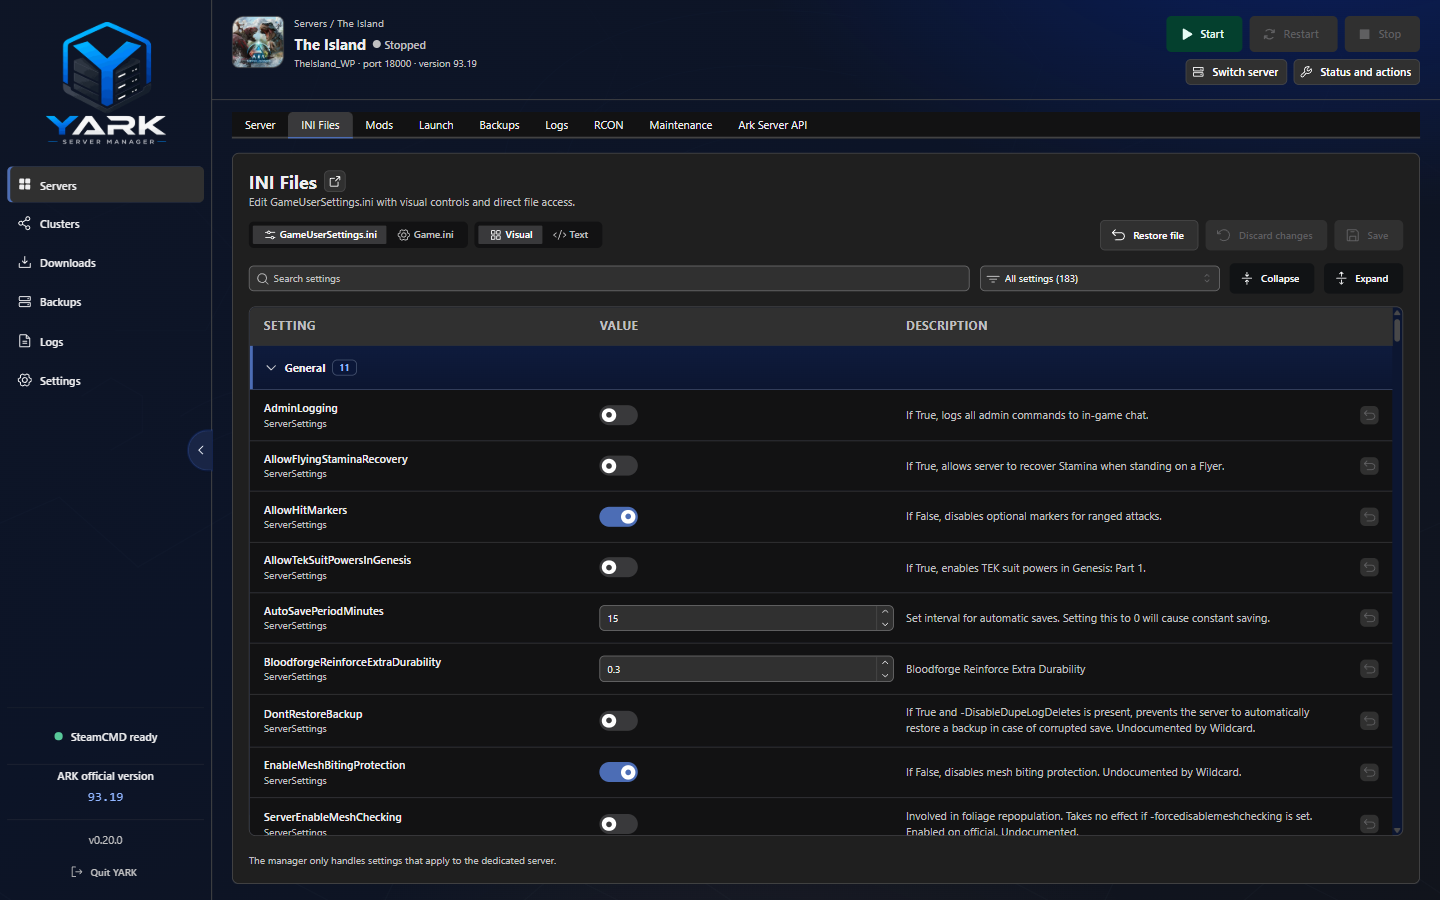Open the Backups tab in the tab bar
Screen dimensions: 1440x900
(499, 125)
